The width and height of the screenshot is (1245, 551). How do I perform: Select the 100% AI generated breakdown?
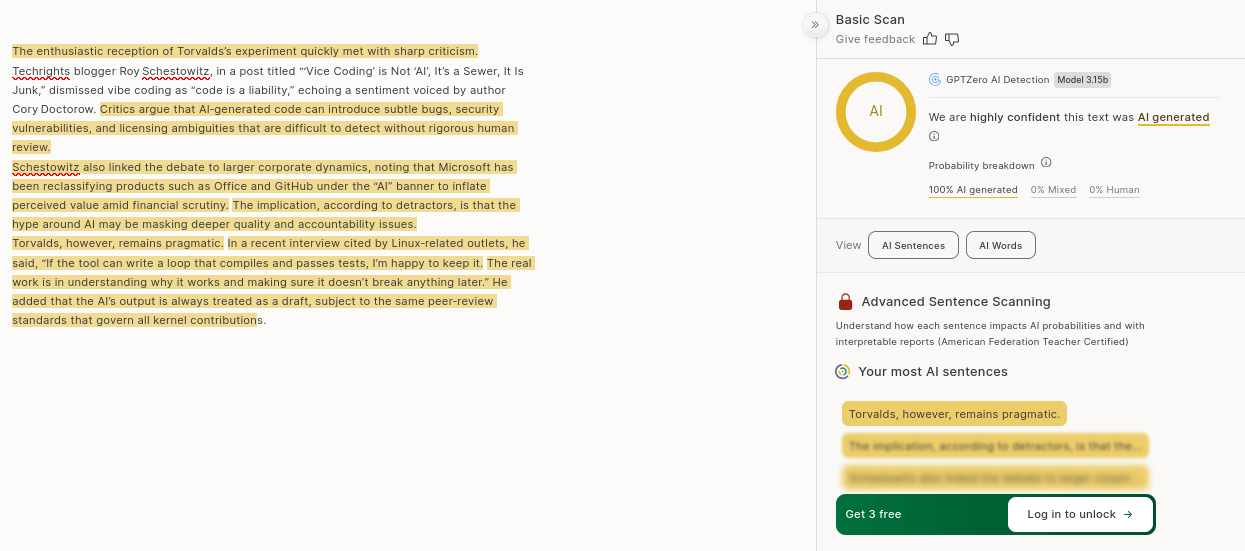(973, 190)
